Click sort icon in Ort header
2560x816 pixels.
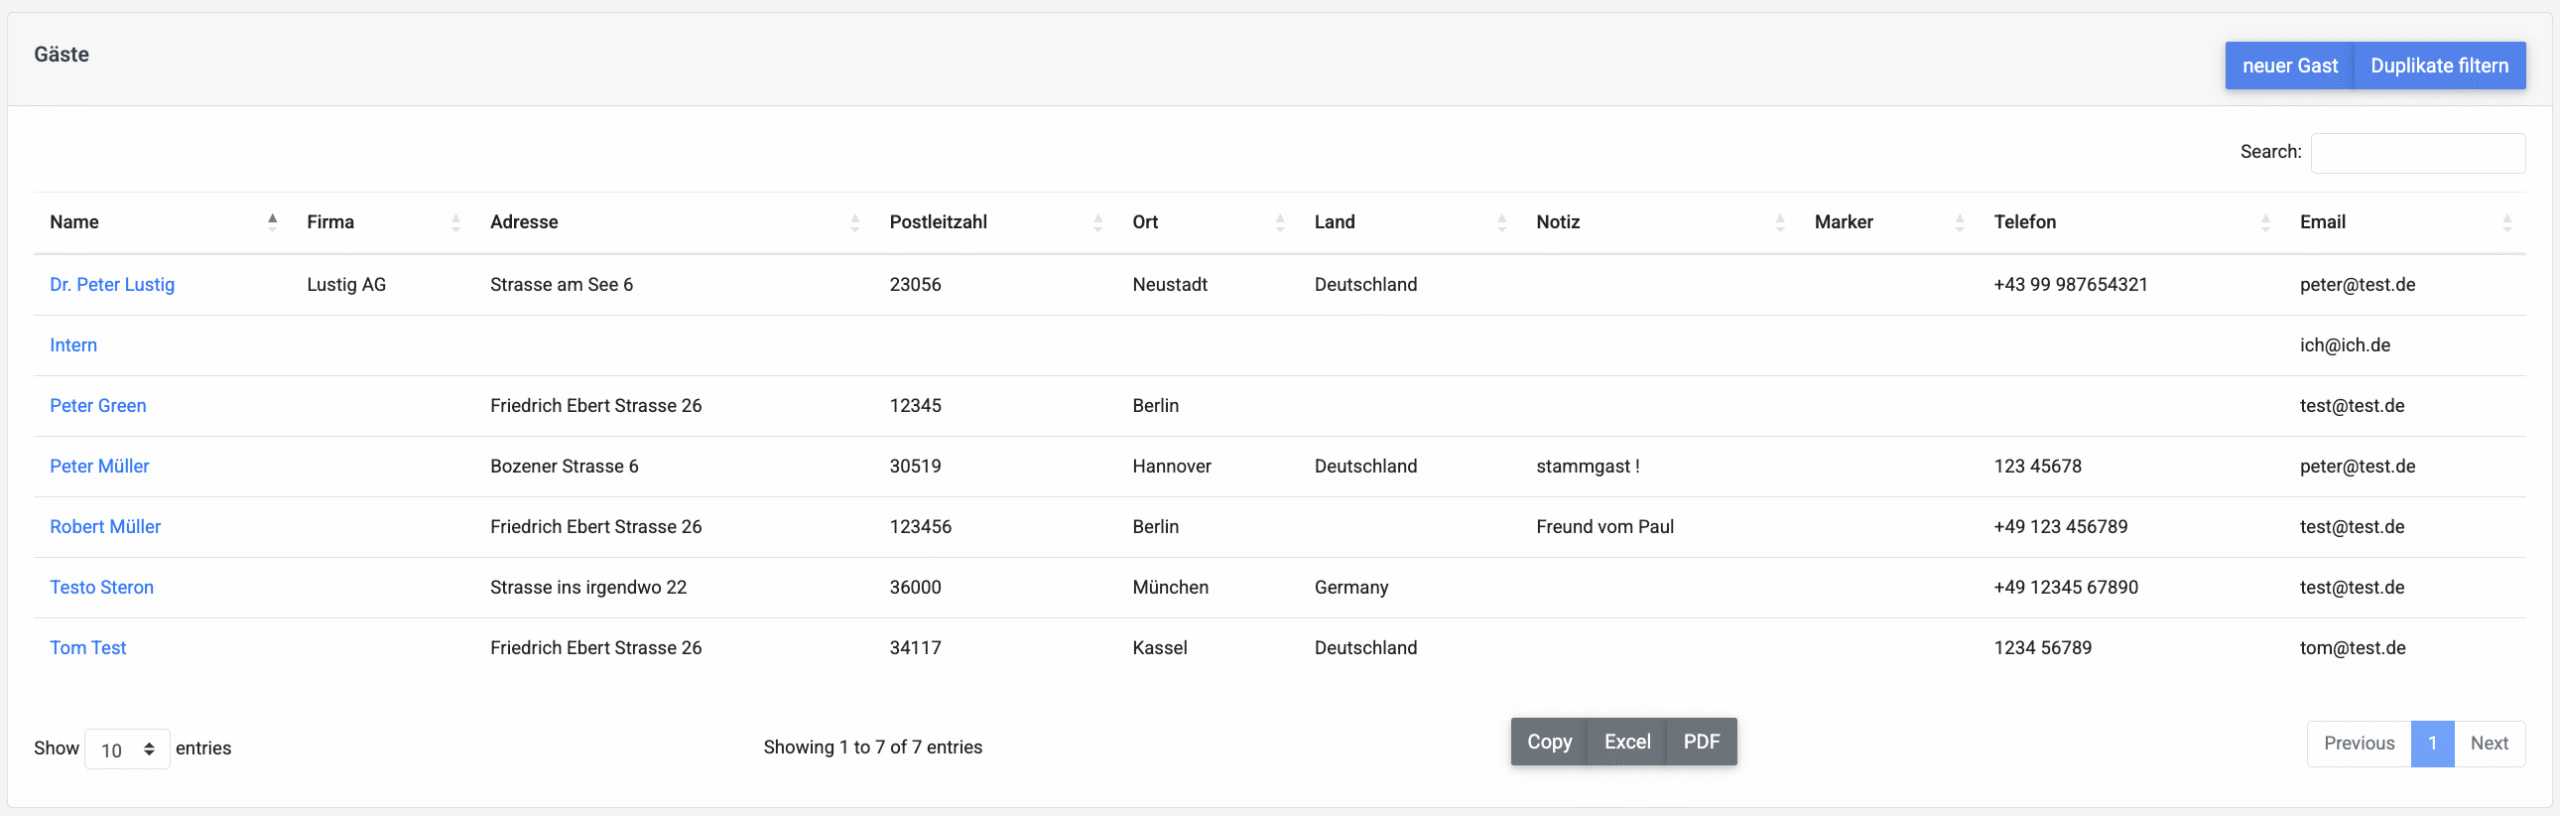[1280, 222]
